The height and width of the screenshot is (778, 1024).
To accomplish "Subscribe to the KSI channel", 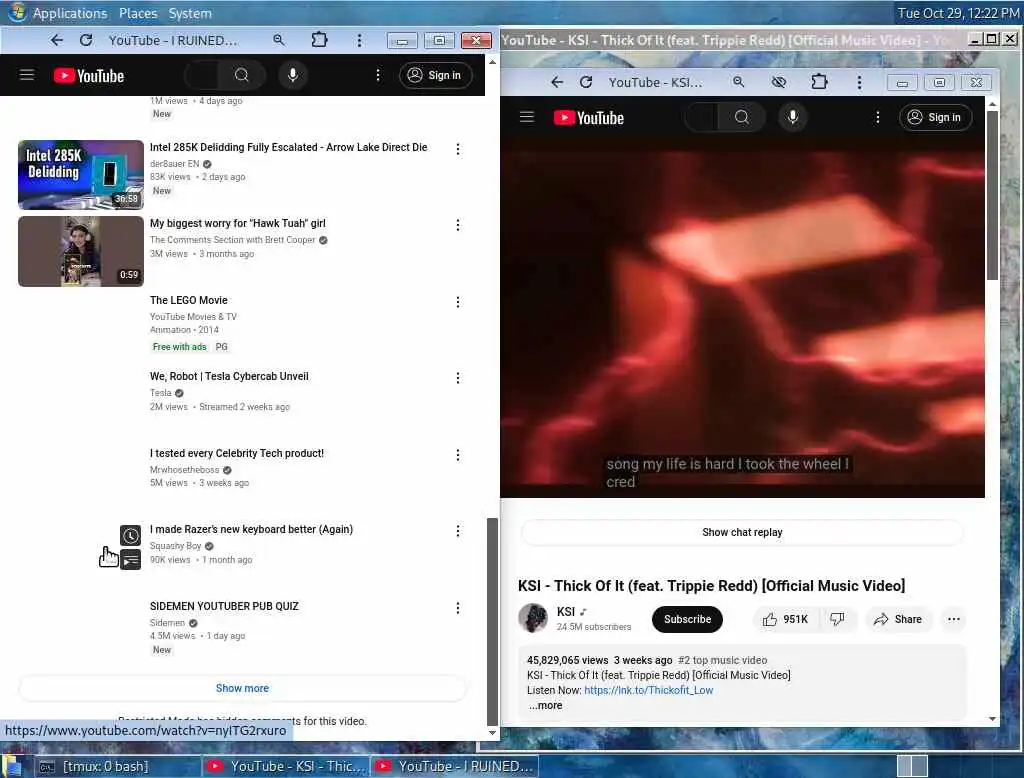I will 687,619.
